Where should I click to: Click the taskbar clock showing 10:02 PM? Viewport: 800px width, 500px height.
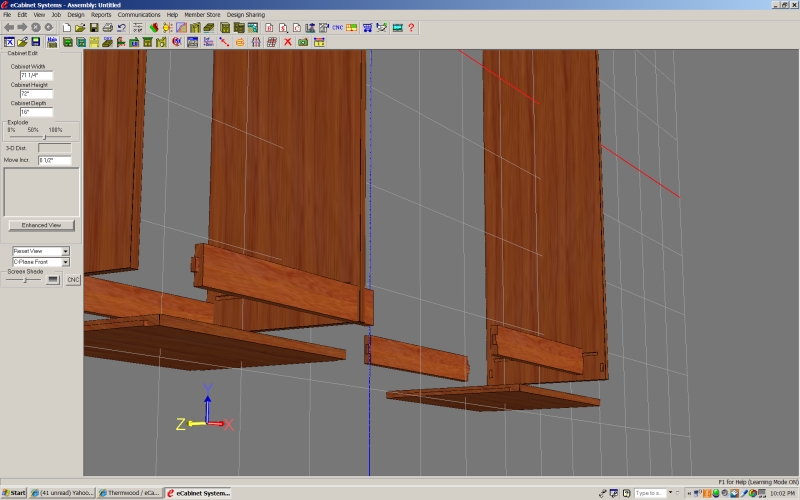tap(783, 493)
